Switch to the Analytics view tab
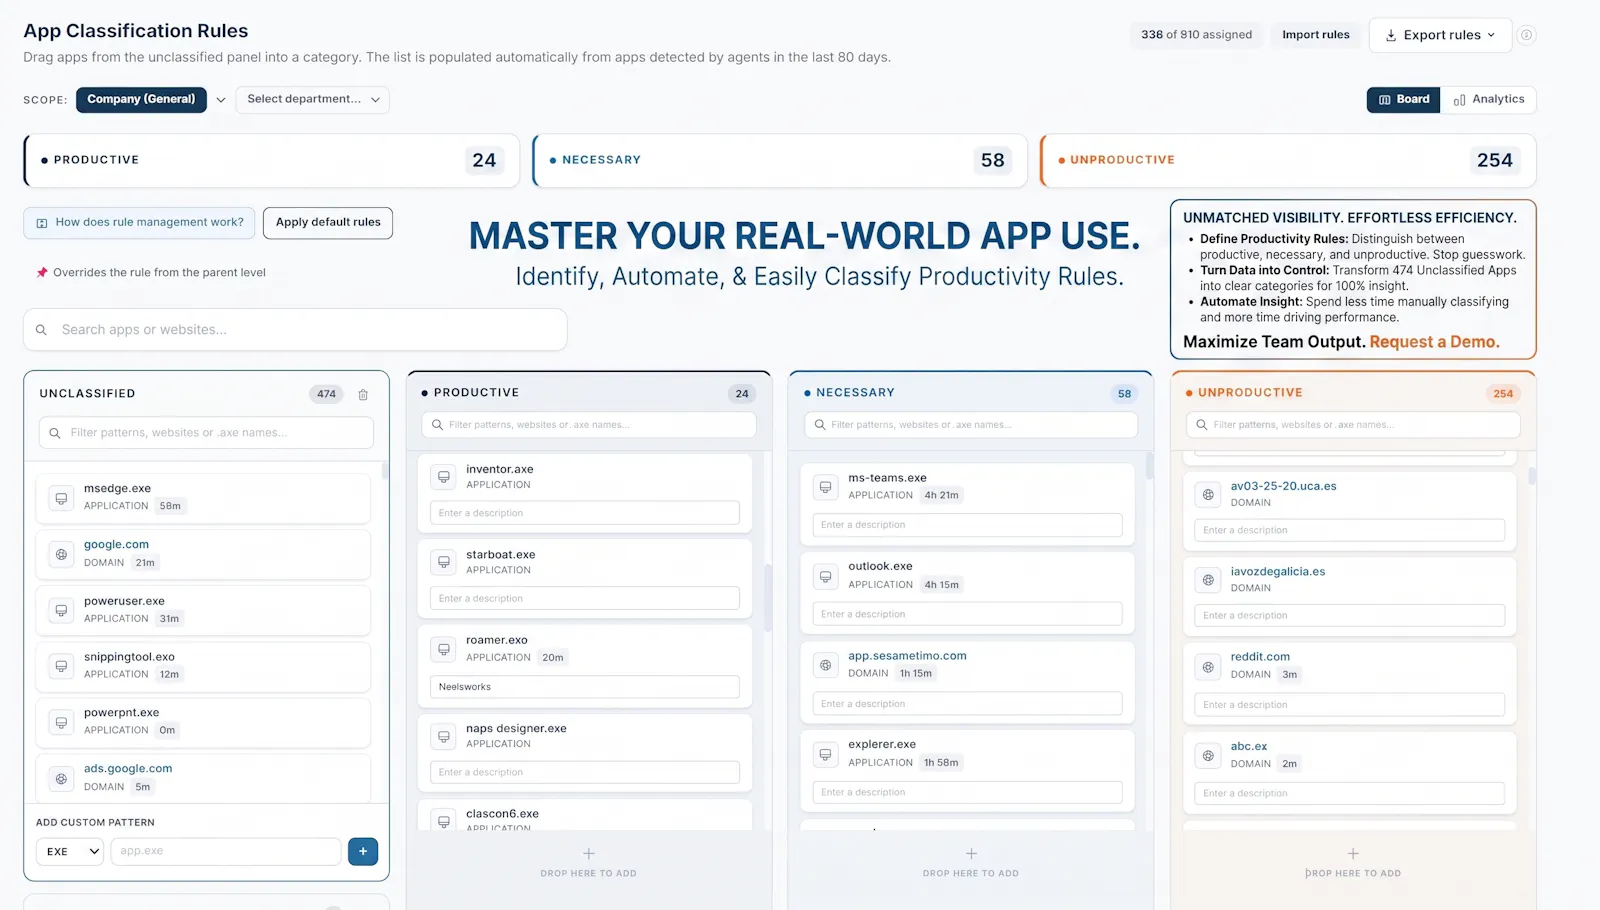Image resolution: width=1600 pixels, height=910 pixels. (1489, 100)
